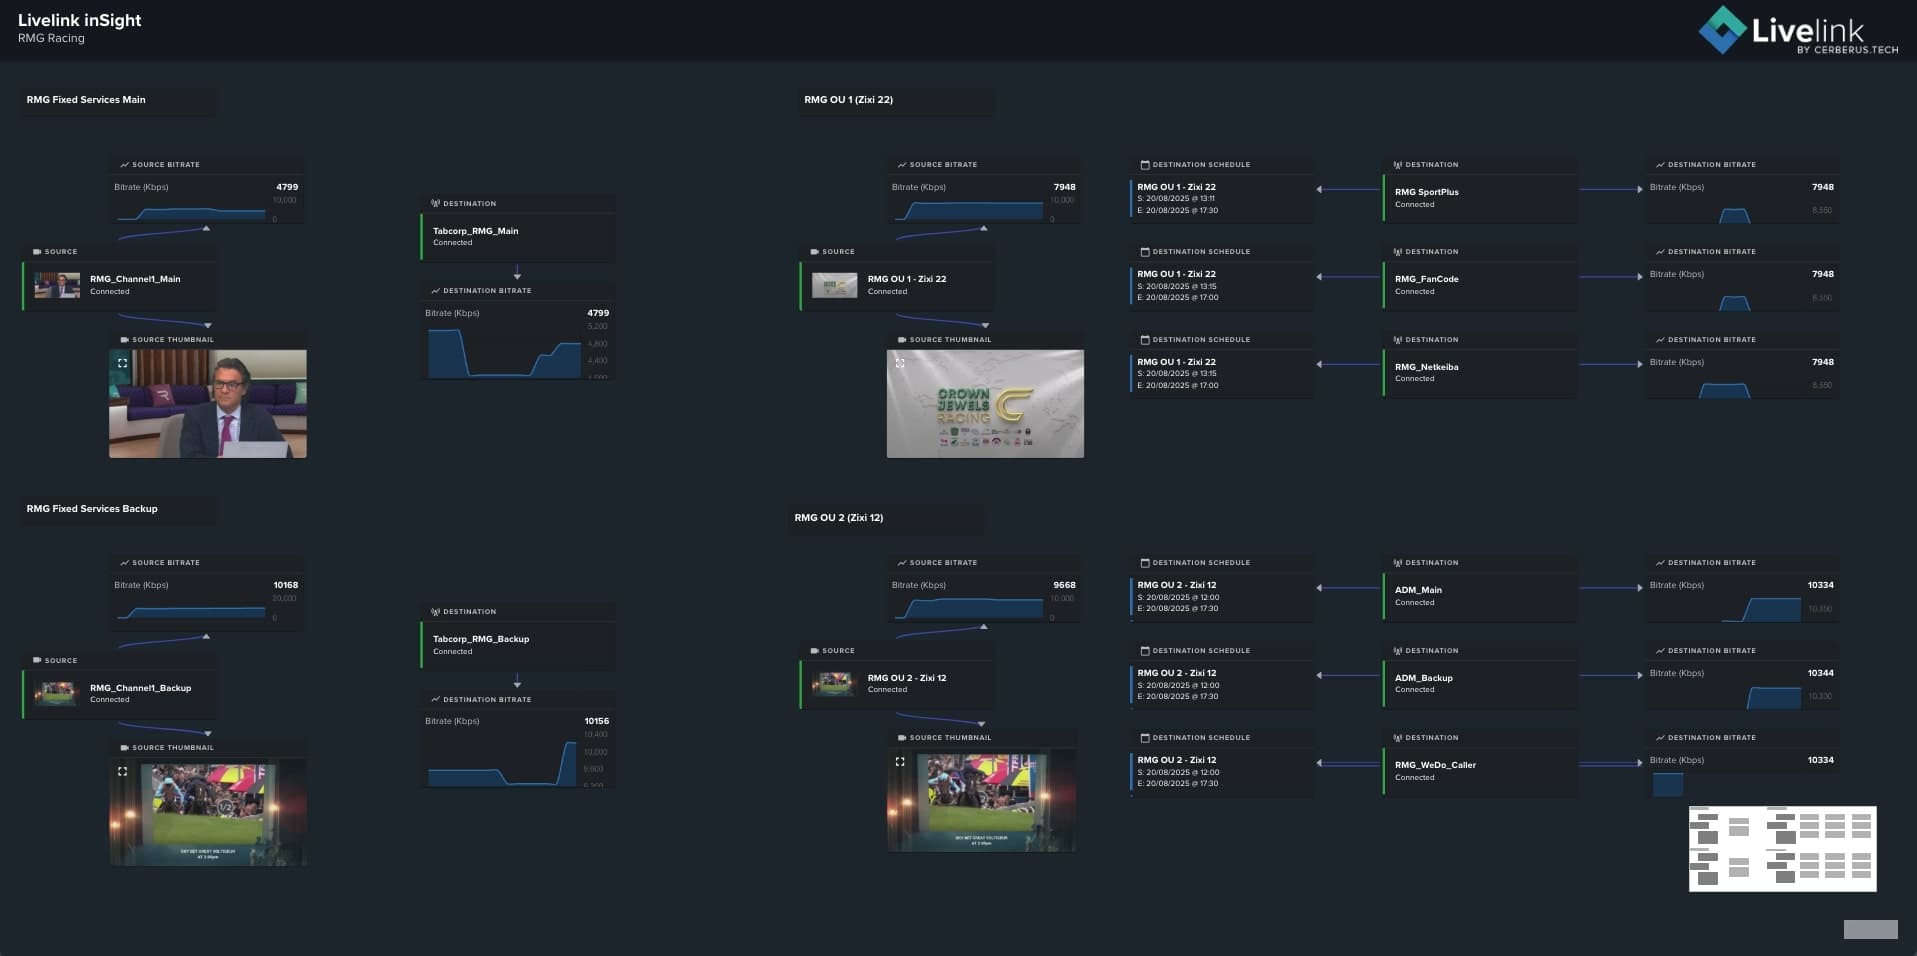Click small preview icon beside RMG_Channel1_Main
The width and height of the screenshot is (1917, 956).
click(x=57, y=285)
